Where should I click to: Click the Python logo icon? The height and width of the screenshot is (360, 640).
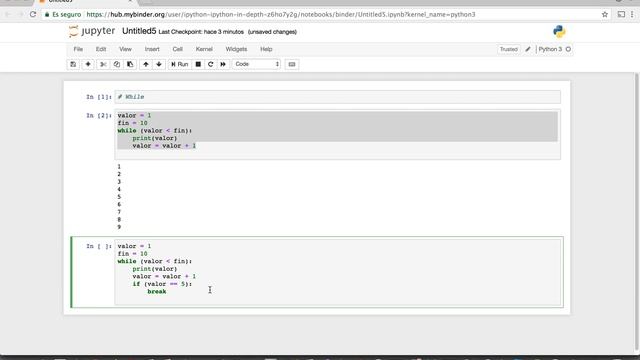coord(559,31)
